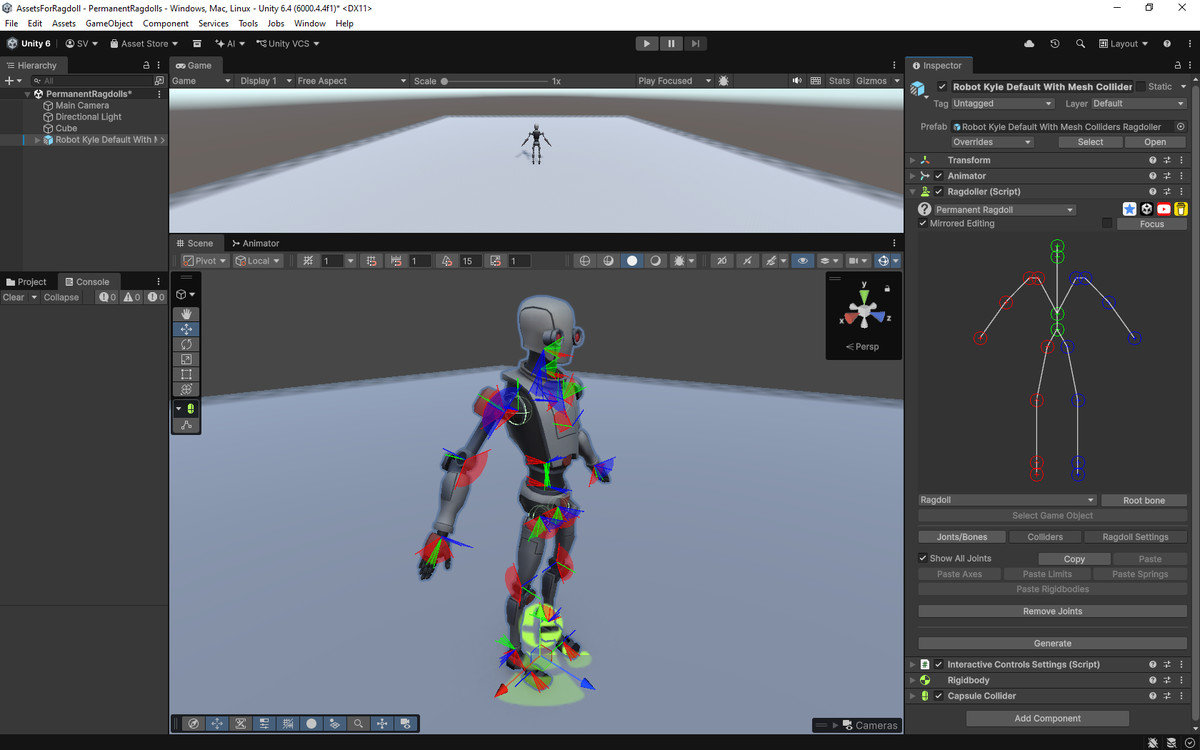Click the Remove Joints button
This screenshot has width=1200, height=750.
click(x=1052, y=611)
